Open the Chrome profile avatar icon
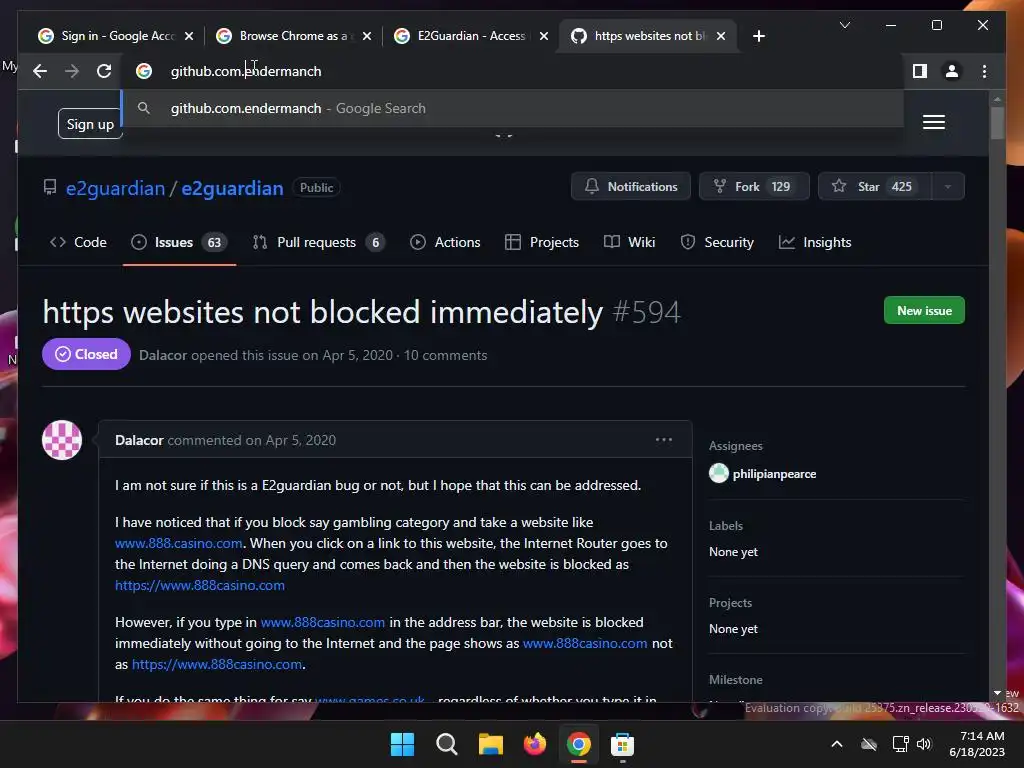 pyautogui.click(x=952, y=71)
